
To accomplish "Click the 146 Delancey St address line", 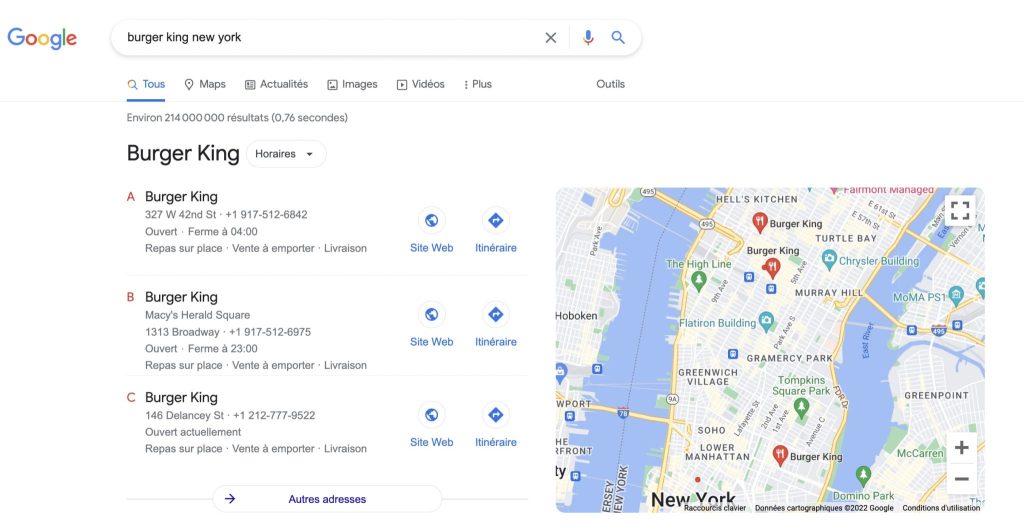I will click(230, 415).
